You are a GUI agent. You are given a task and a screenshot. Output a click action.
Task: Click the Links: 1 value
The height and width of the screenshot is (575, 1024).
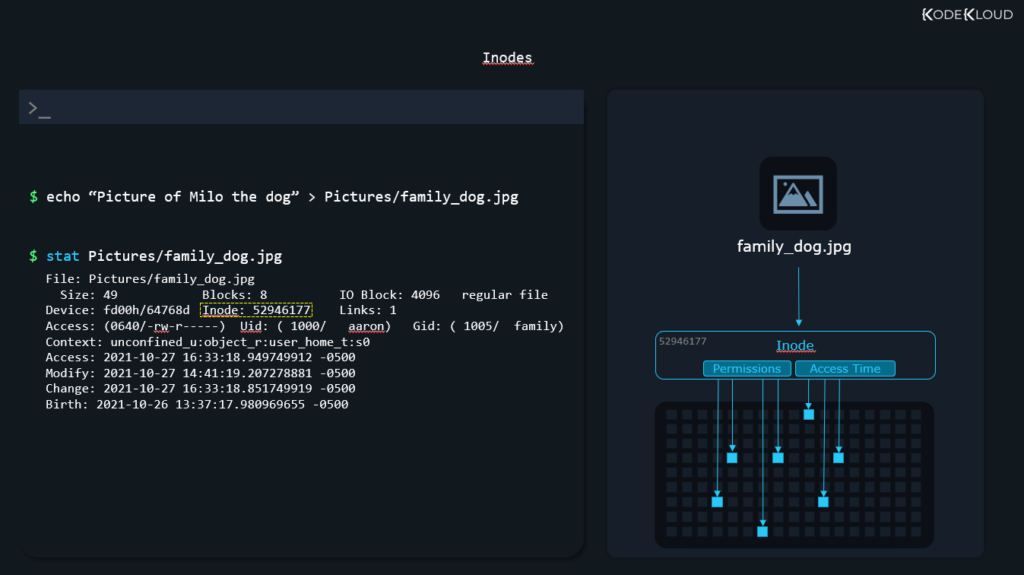pos(368,310)
